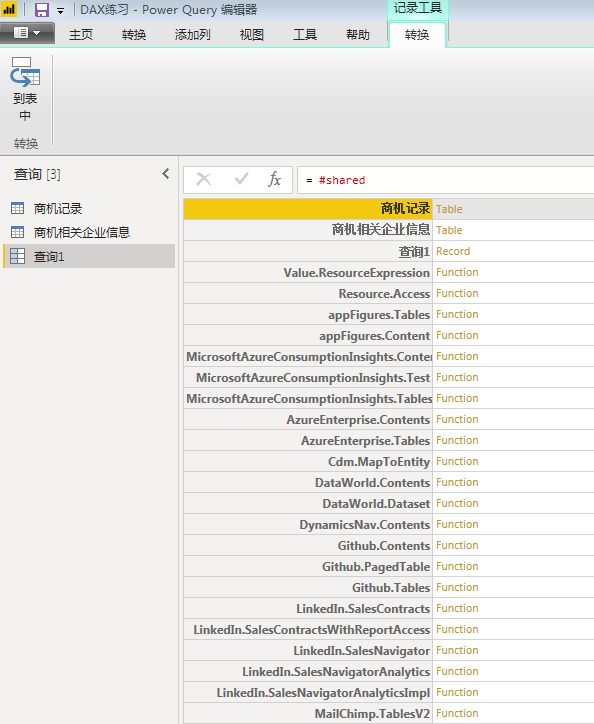Save the query with the floppy icon

tap(42, 10)
